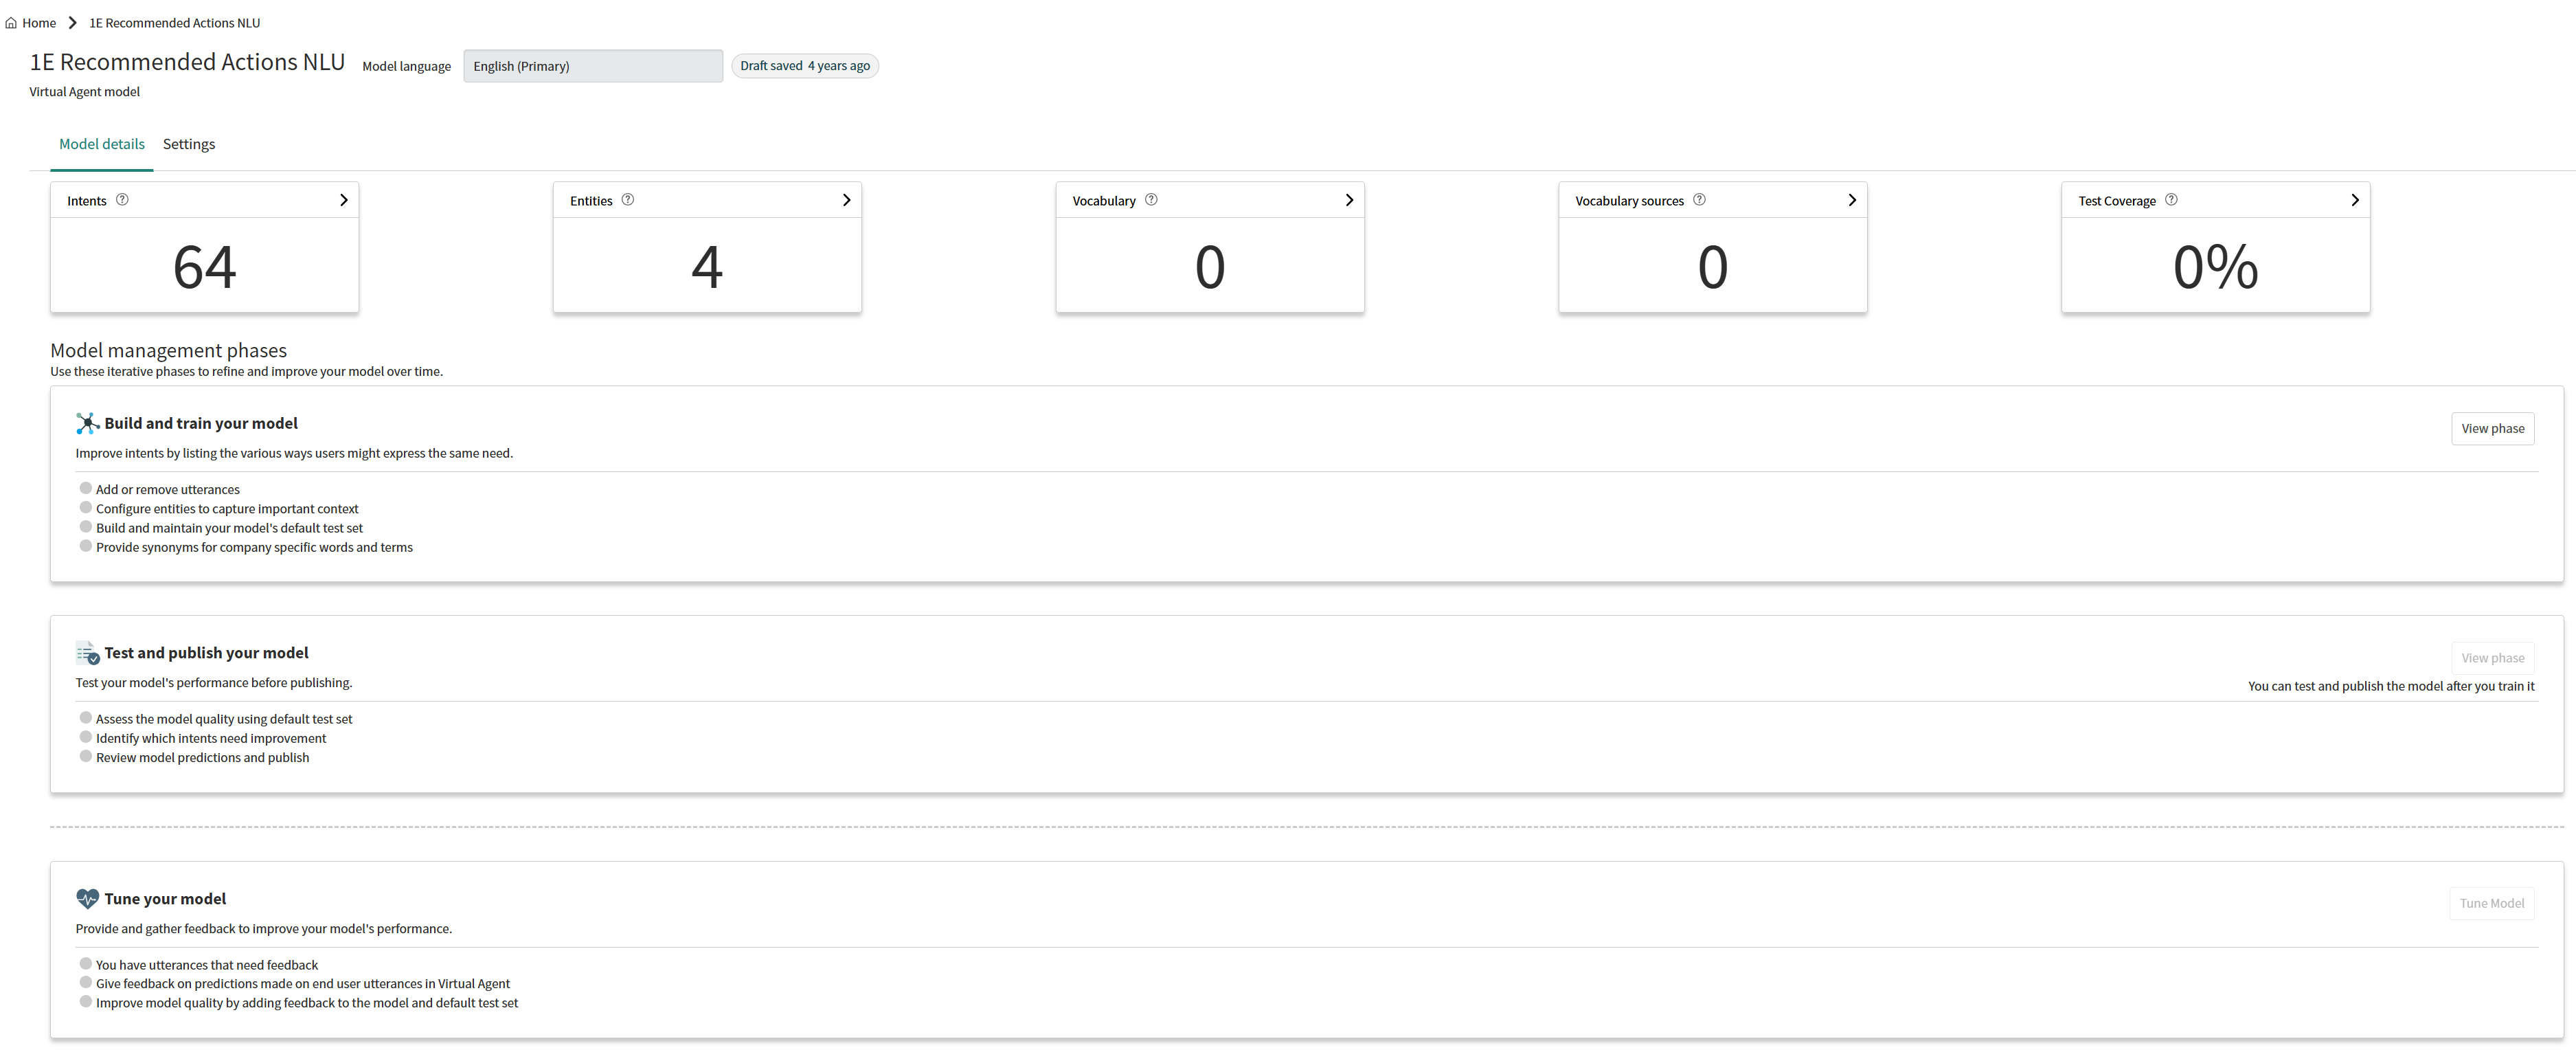Image resolution: width=2576 pixels, height=1050 pixels.
Task: Expand Entities card chevron
Action: (846, 200)
